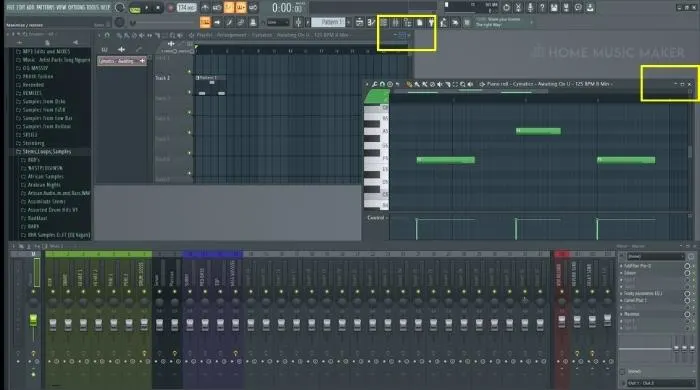700x390 pixels.
Task: Open the Line snap selector dropdown
Action: 277,22
